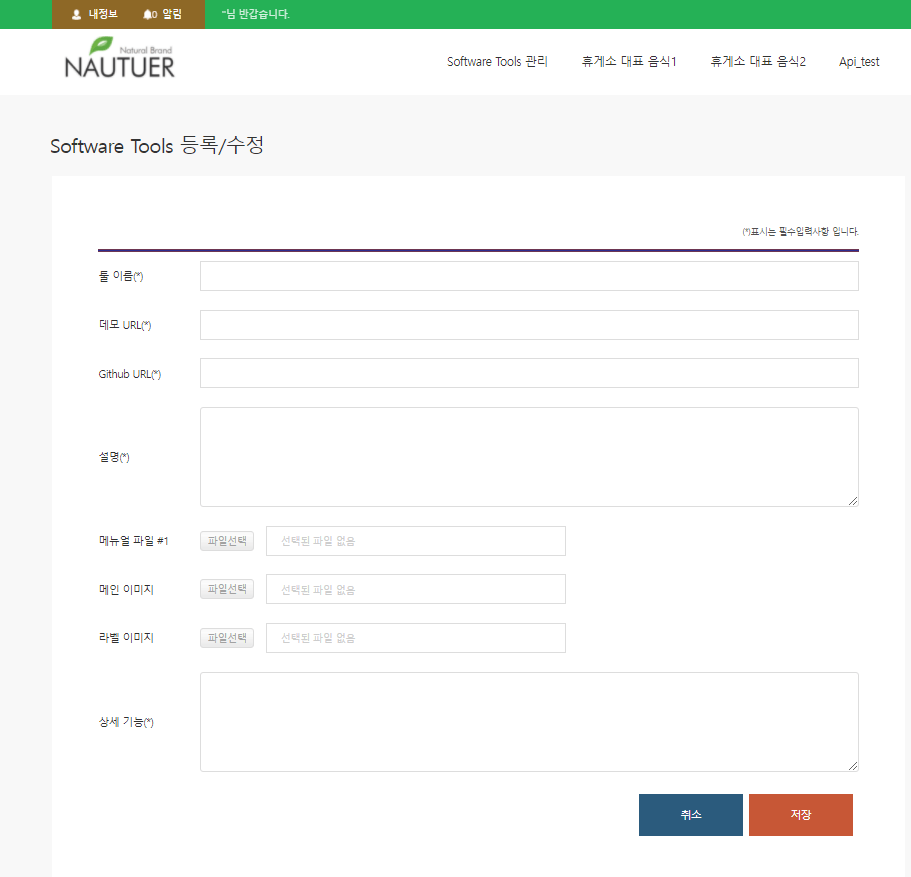Choose a file for 메인 이미지
The image size is (911, 877).
coord(227,589)
